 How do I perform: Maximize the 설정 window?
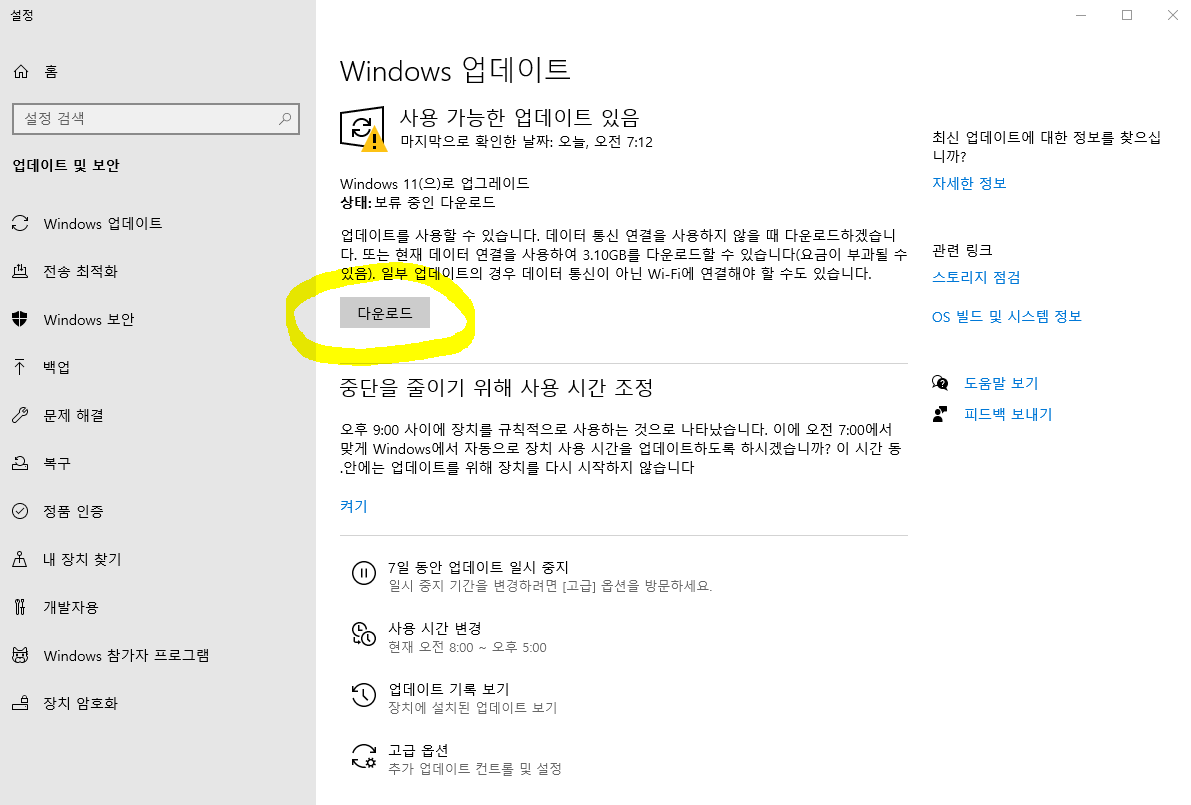point(1126,15)
